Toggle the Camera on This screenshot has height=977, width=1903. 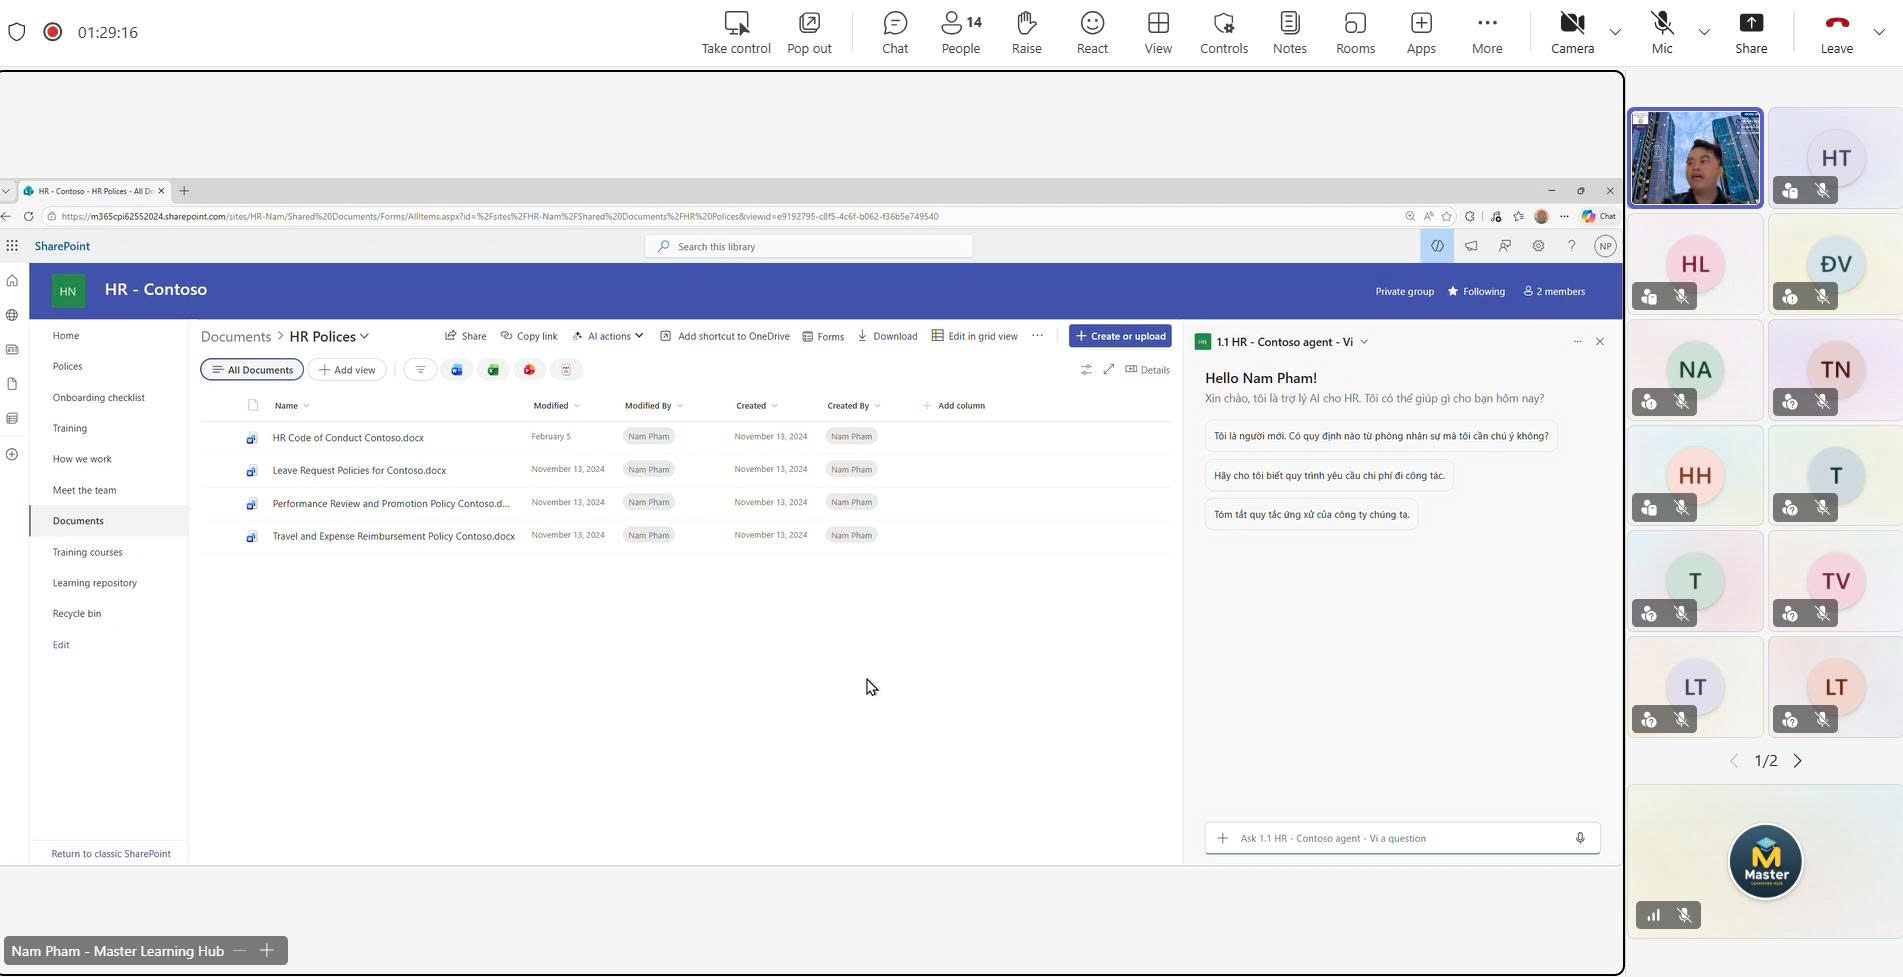(1571, 32)
